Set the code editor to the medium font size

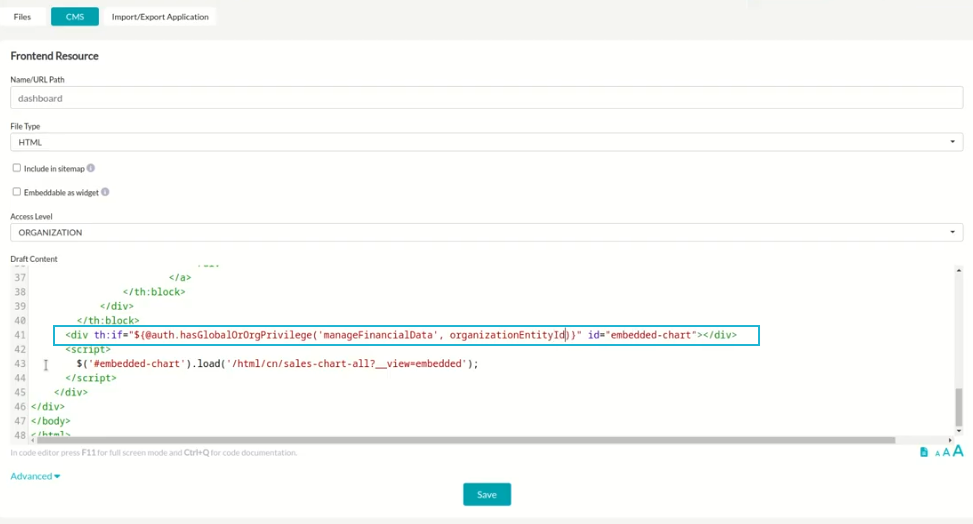point(946,453)
